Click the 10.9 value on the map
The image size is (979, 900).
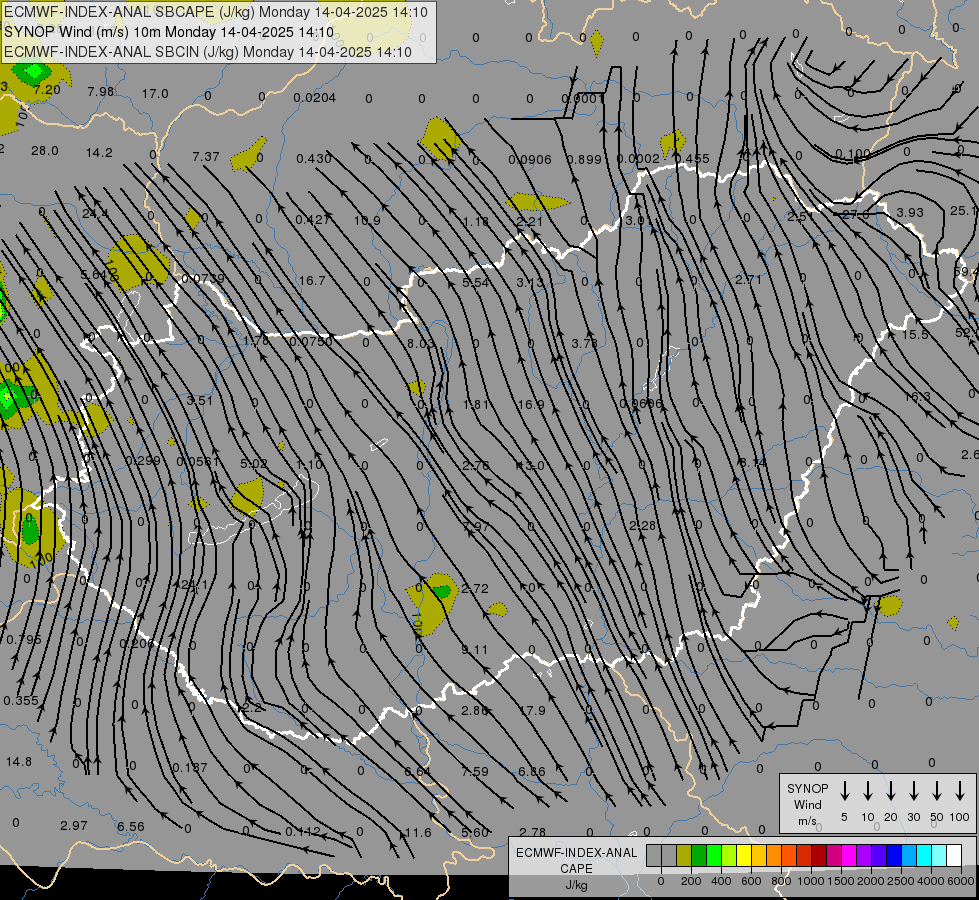pyautogui.click(x=367, y=220)
